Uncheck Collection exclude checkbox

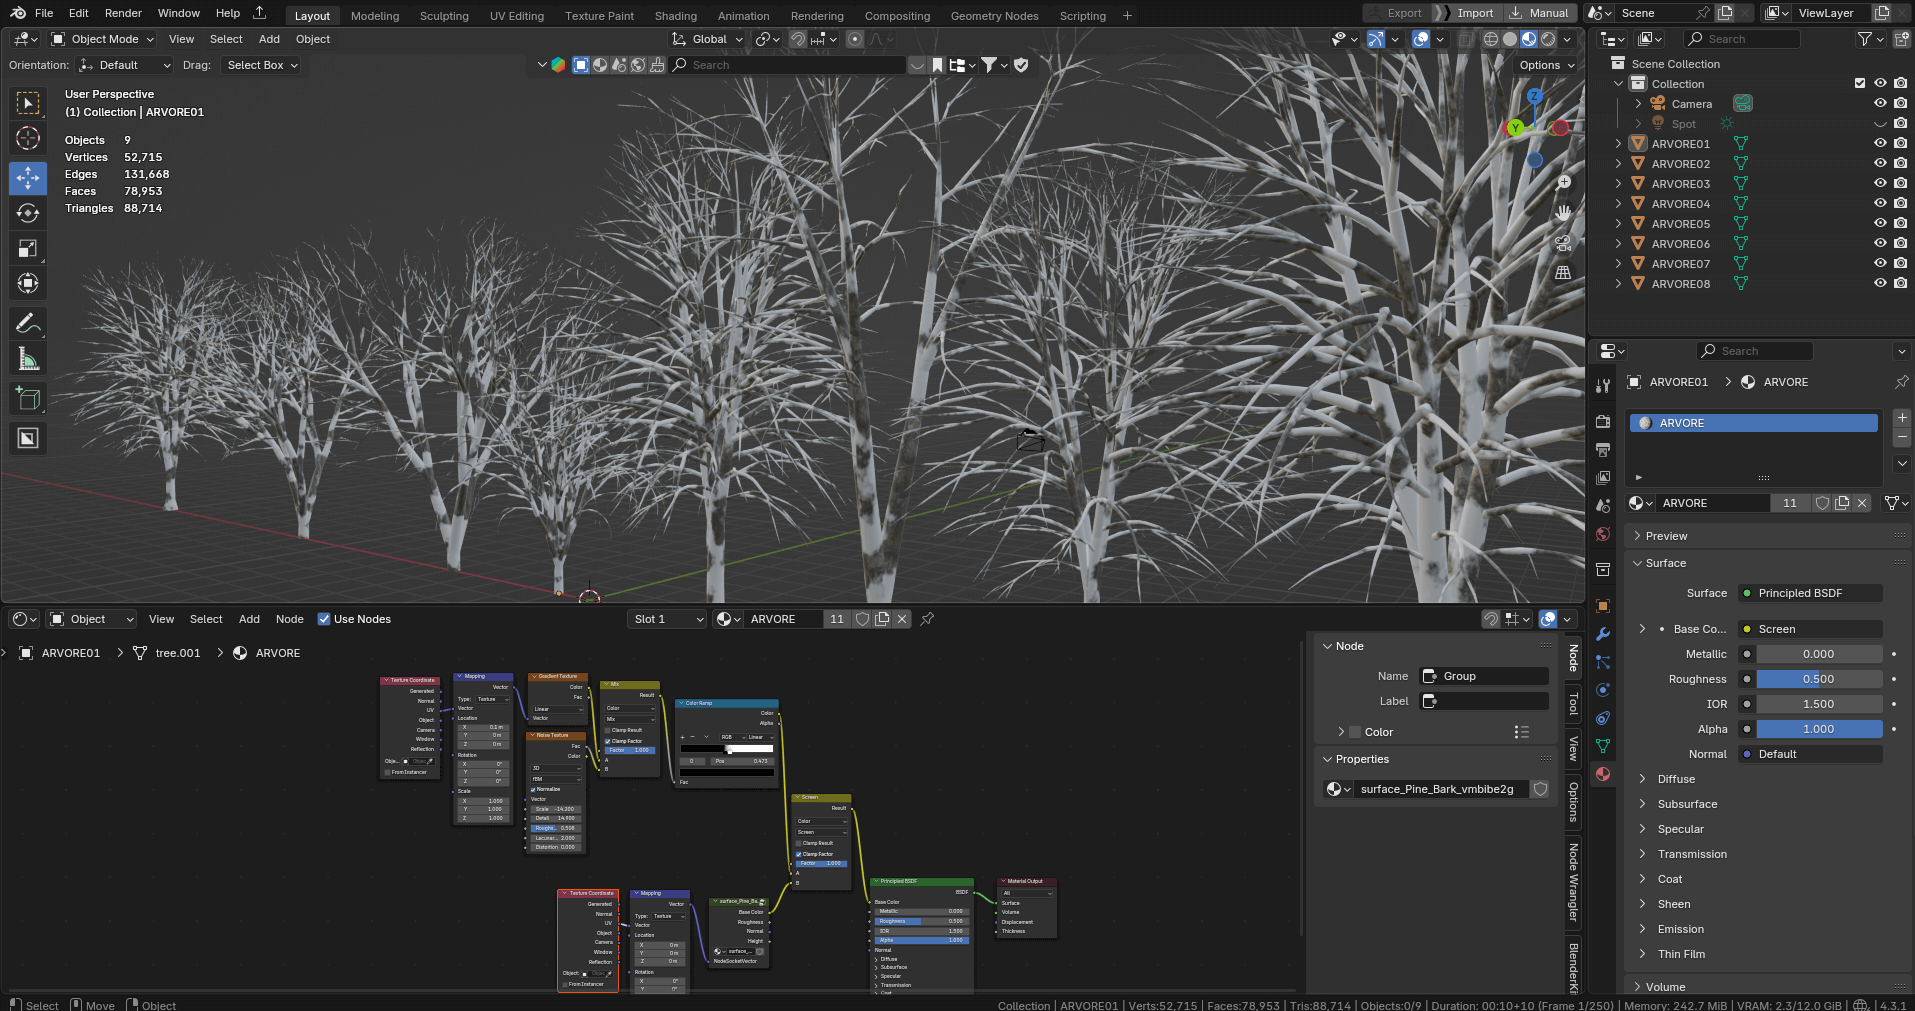point(1860,83)
